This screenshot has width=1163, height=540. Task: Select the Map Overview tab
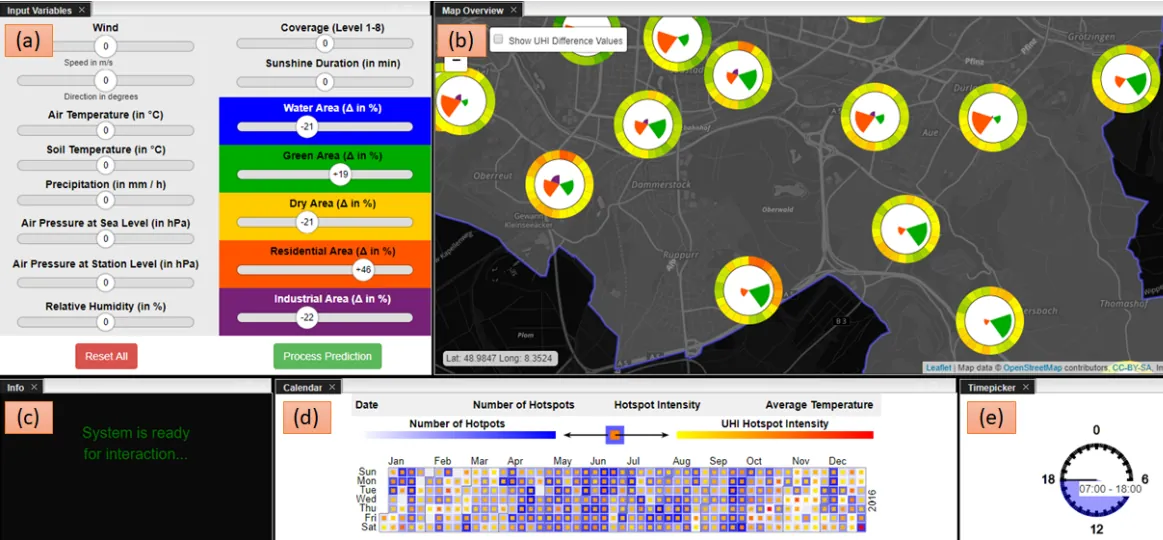(472, 10)
